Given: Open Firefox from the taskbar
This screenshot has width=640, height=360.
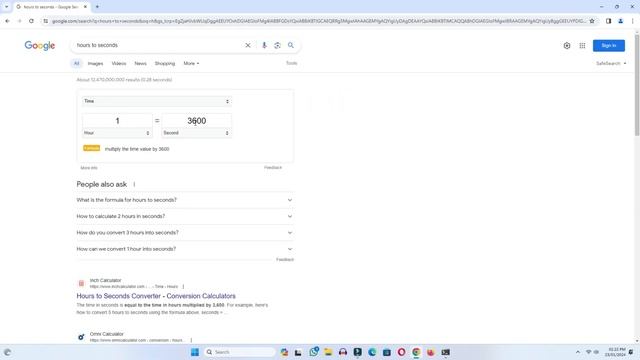Looking at the screenshot, I should (431, 352).
